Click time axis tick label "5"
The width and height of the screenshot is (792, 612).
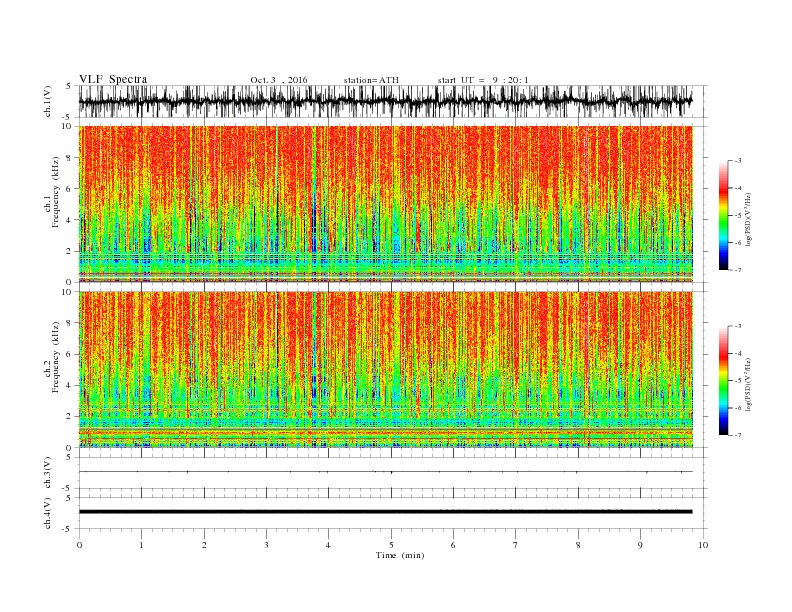(x=391, y=545)
